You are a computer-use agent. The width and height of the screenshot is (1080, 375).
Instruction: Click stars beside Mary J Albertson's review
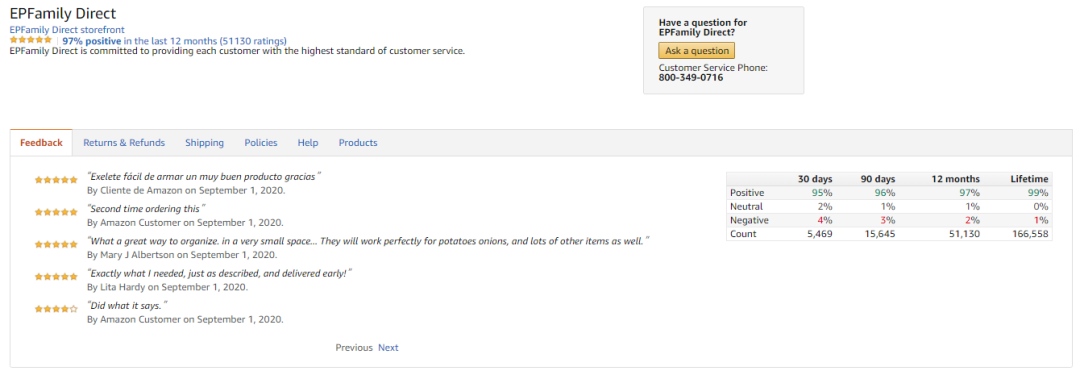point(56,244)
